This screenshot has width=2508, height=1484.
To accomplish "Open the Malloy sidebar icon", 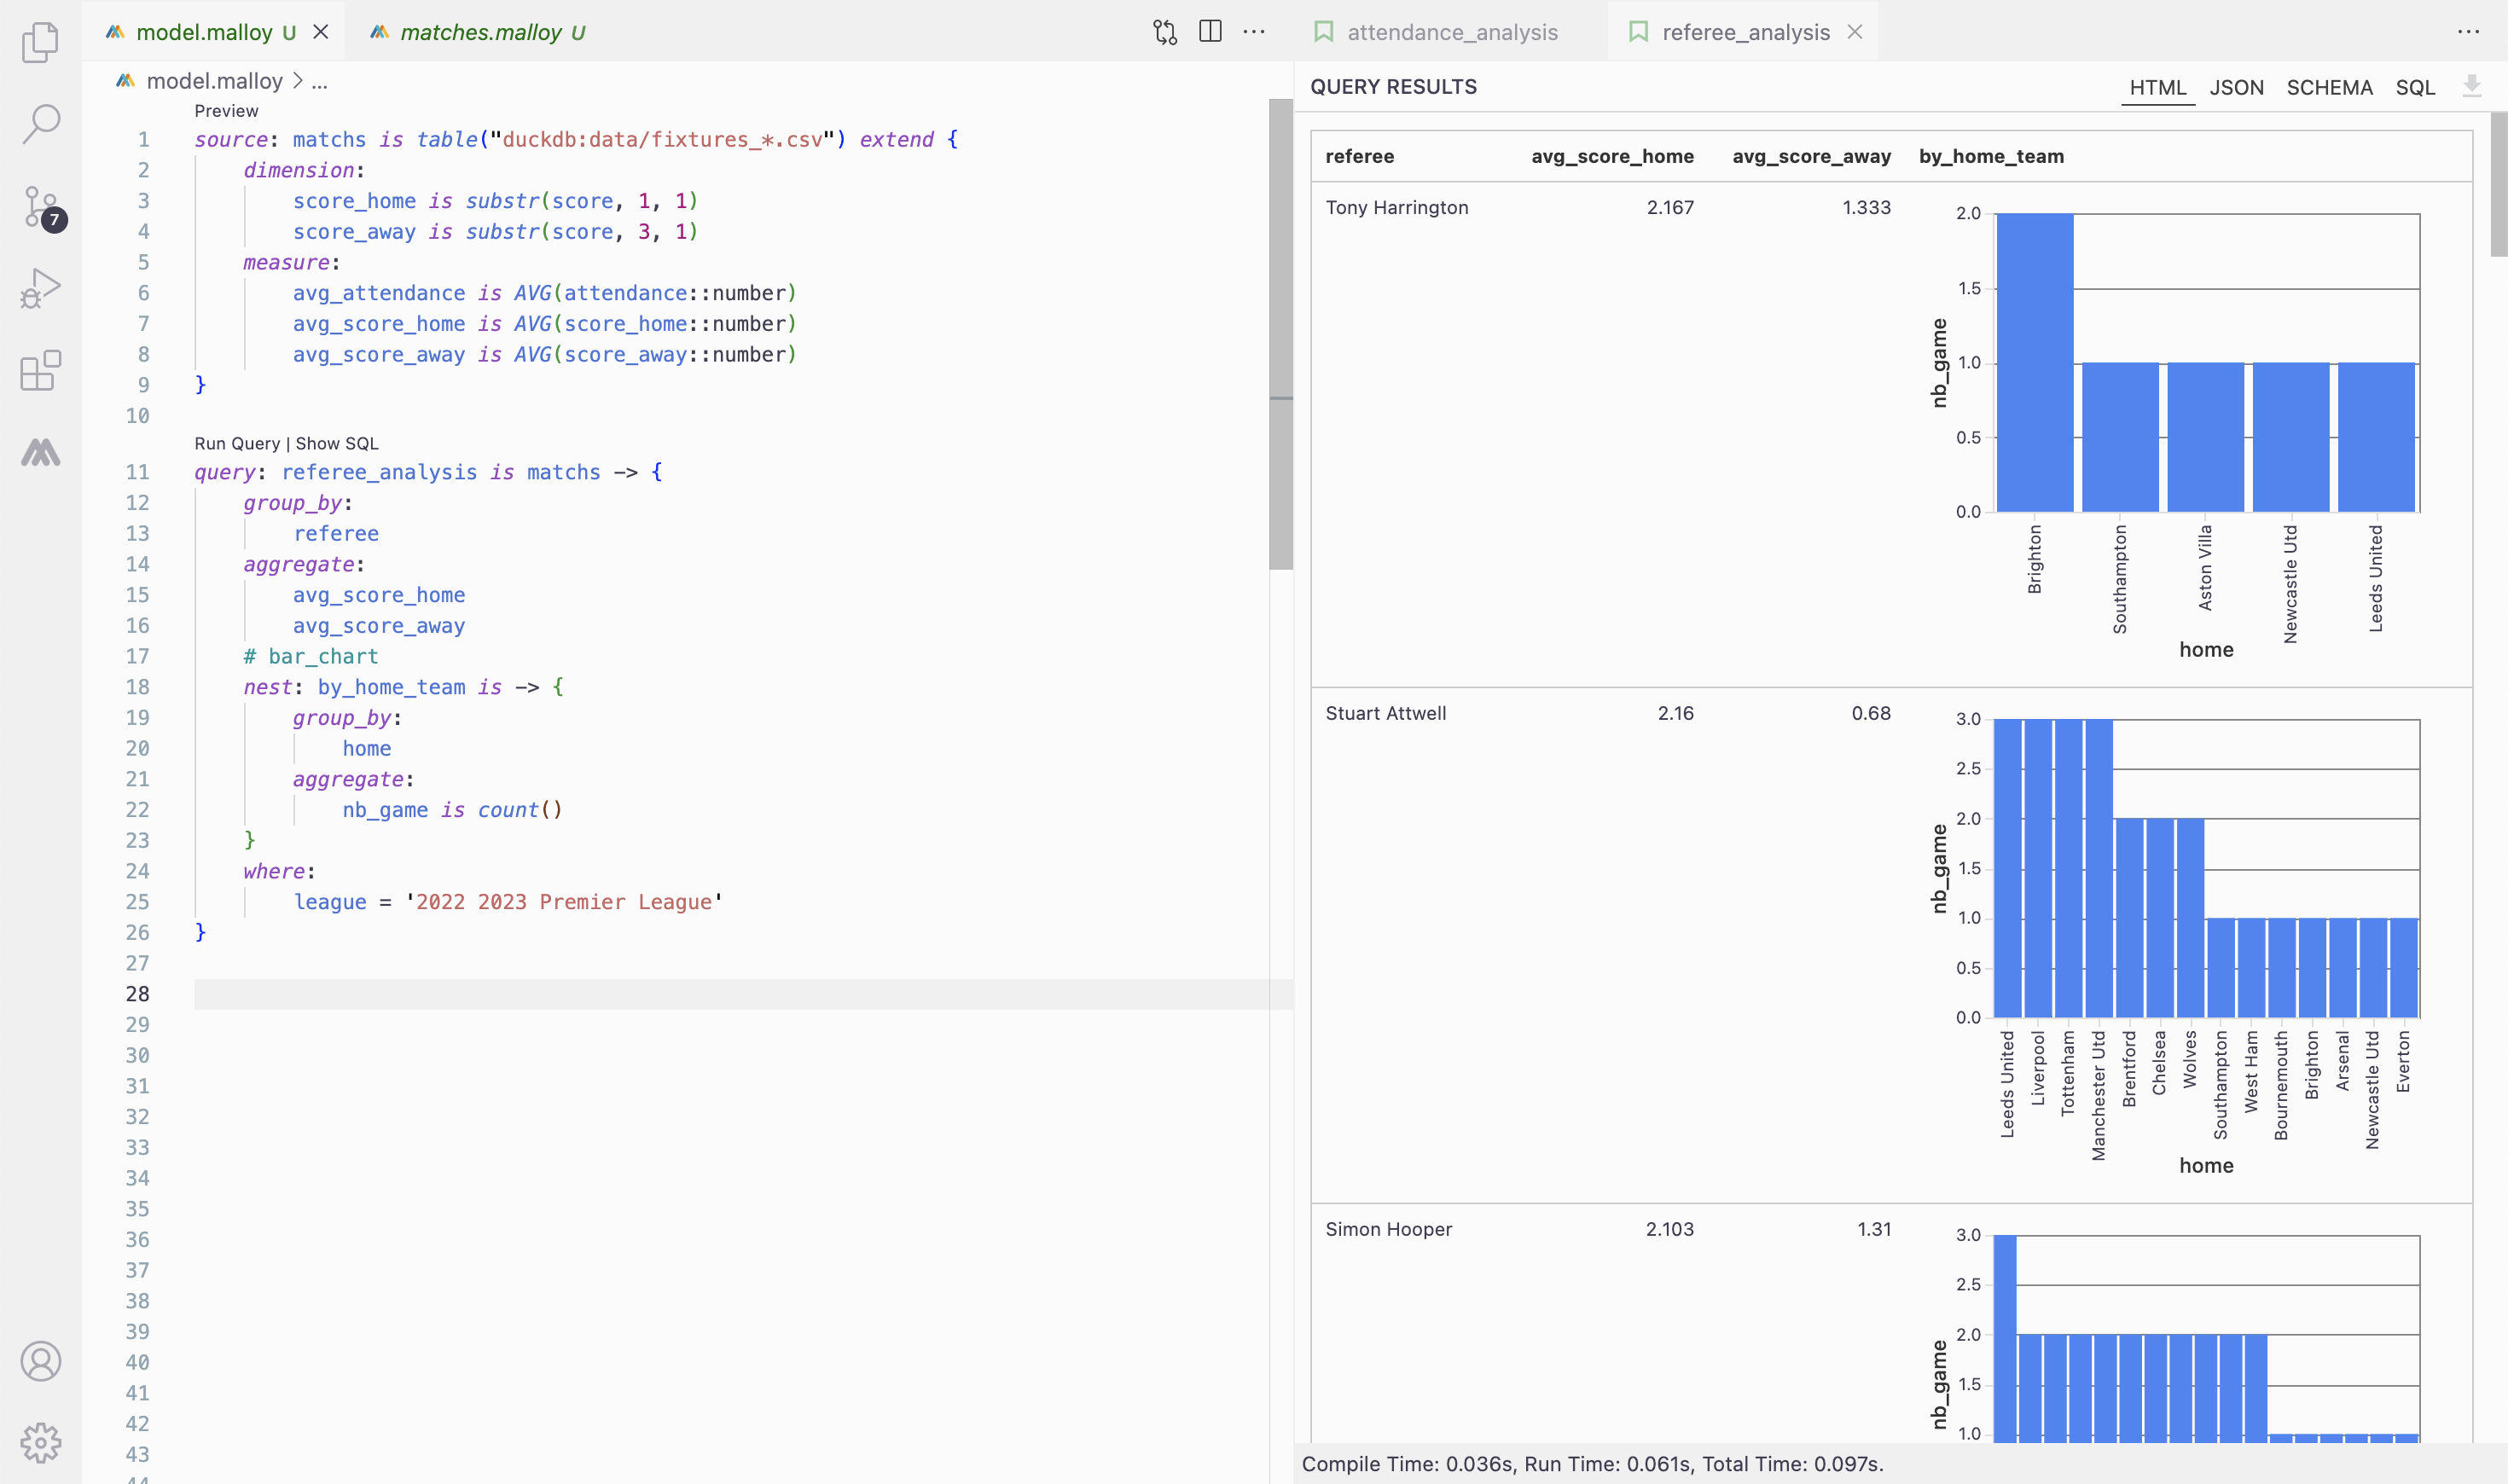I will point(40,453).
